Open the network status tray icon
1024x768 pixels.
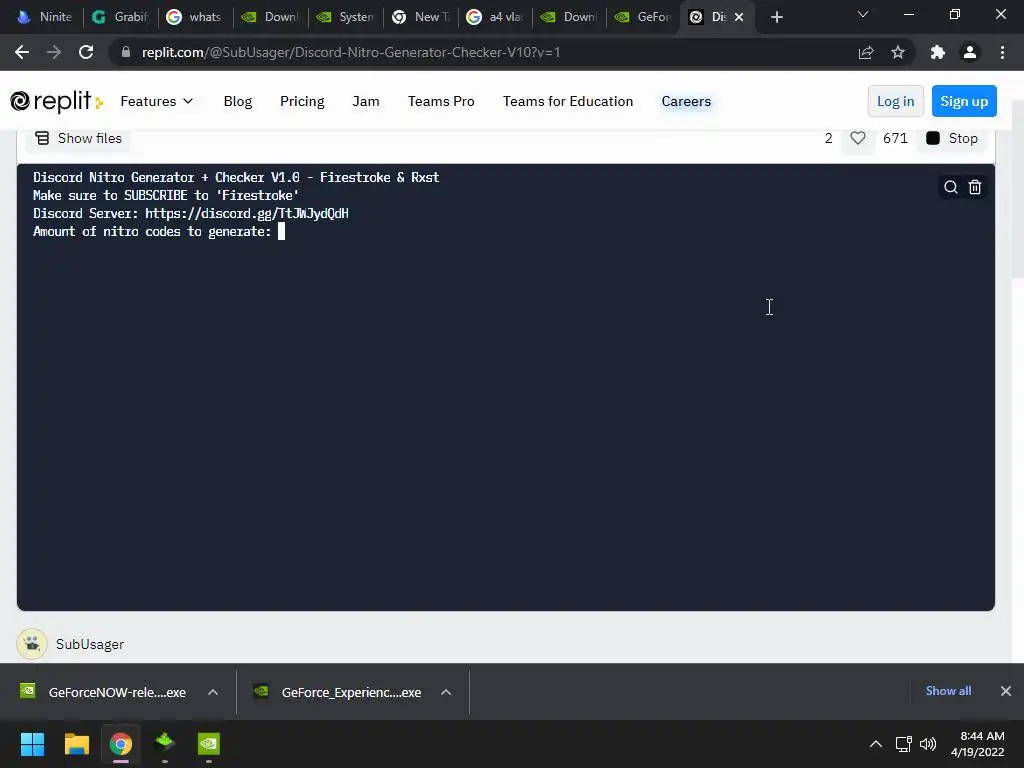tap(903, 744)
